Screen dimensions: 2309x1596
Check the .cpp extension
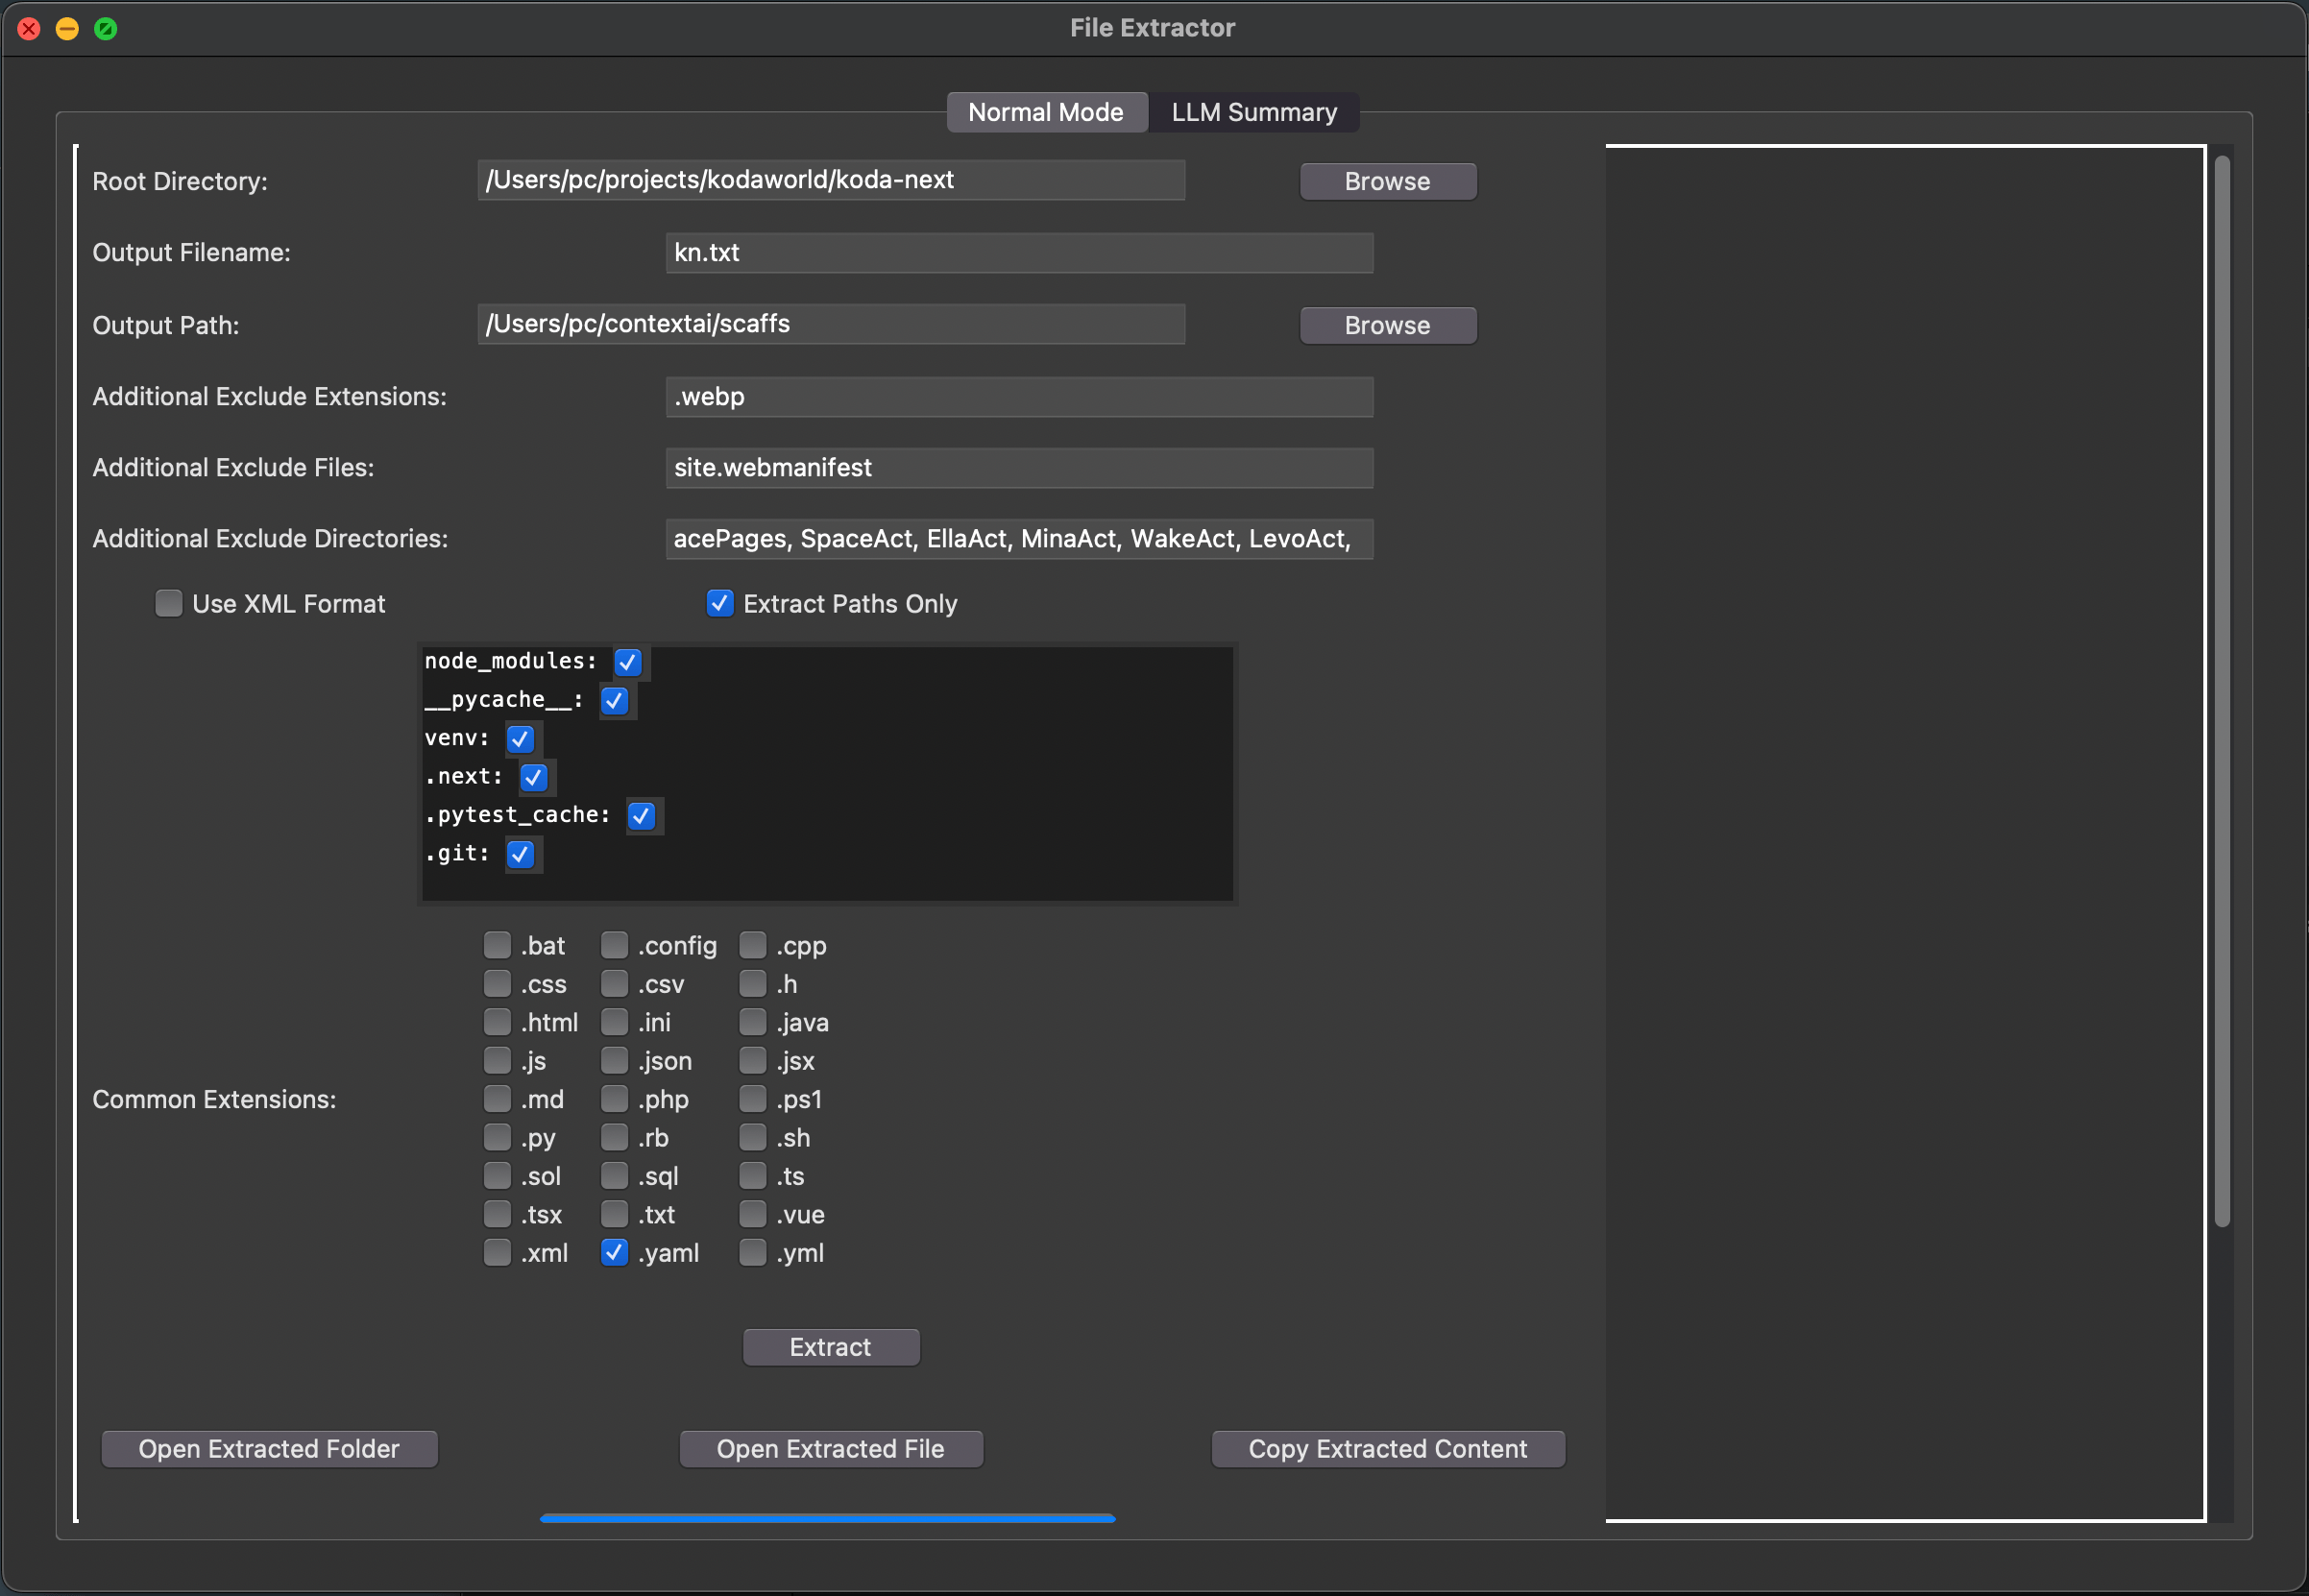point(753,945)
